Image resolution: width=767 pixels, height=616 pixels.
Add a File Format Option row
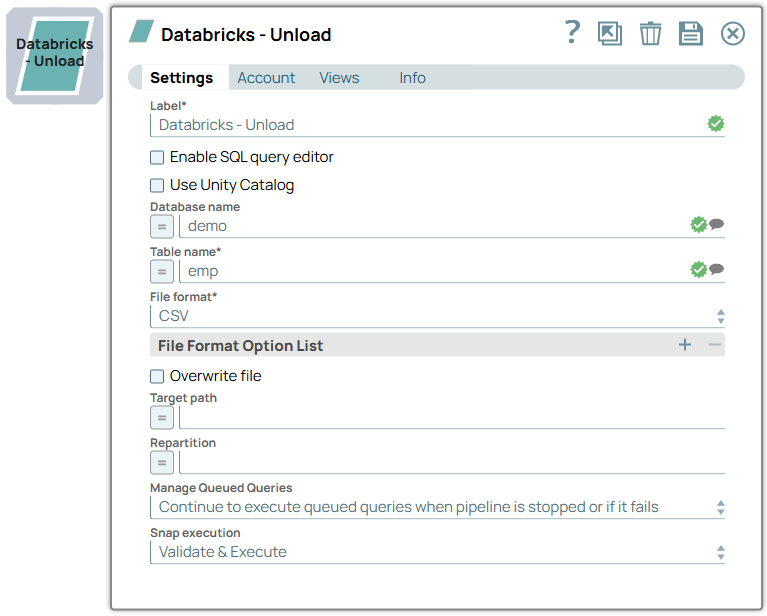pyautogui.click(x=685, y=345)
